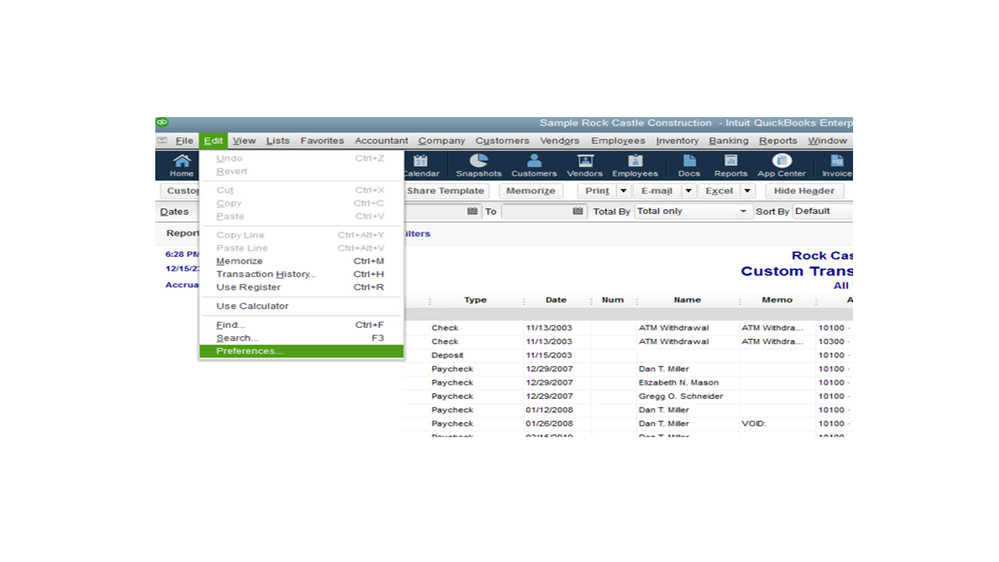Click the Hide Header button

coord(804,191)
